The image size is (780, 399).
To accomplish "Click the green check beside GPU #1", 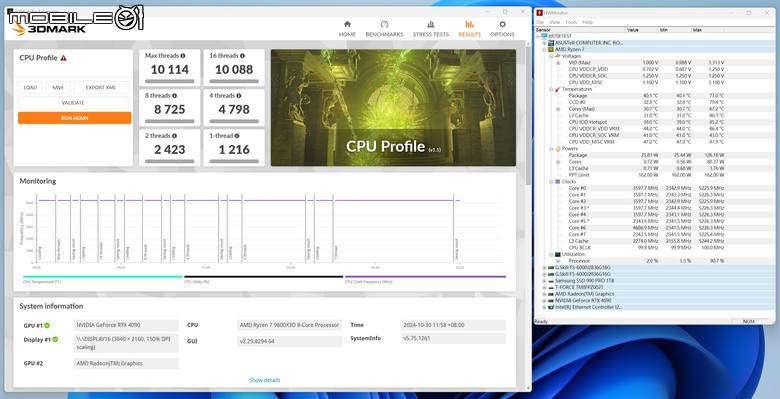I will pos(47,325).
